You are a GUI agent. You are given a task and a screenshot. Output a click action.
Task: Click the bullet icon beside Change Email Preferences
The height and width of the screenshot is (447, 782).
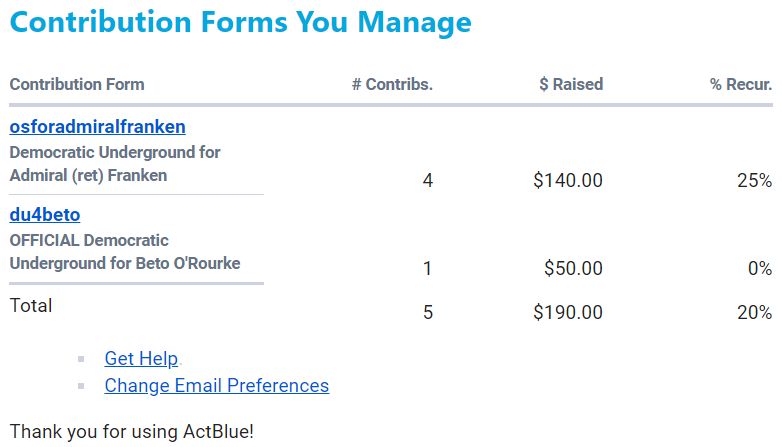coord(81,386)
